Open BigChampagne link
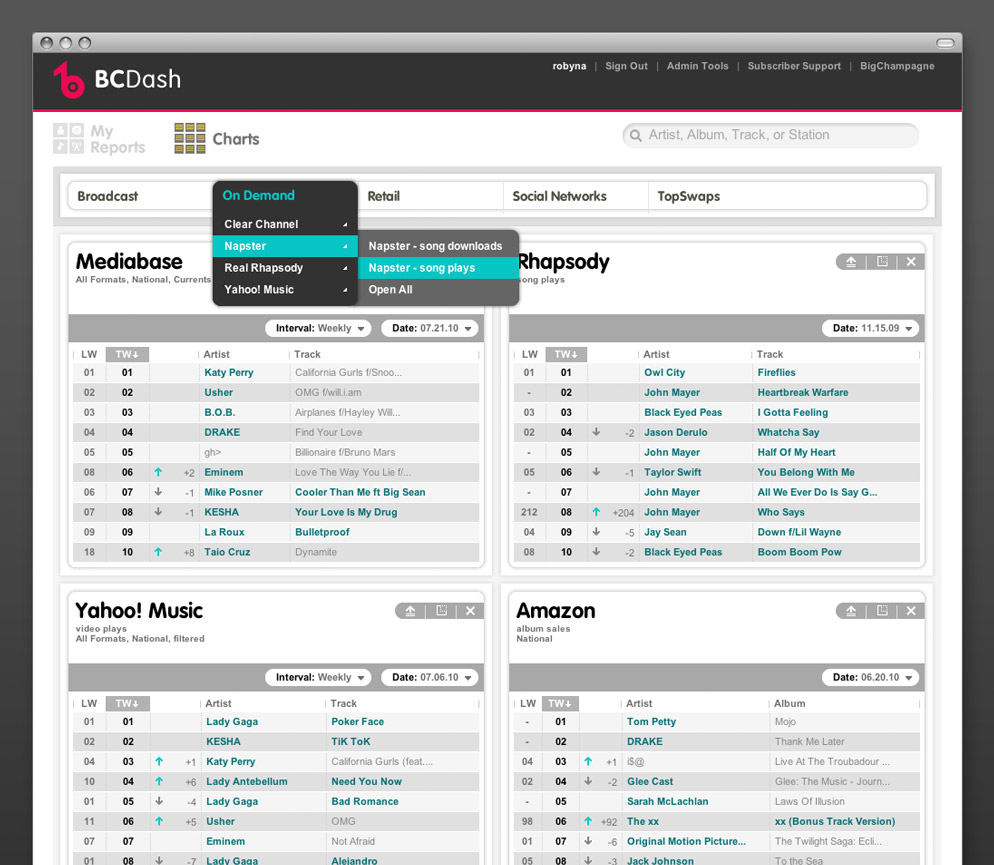This screenshot has width=994, height=865. (897, 66)
